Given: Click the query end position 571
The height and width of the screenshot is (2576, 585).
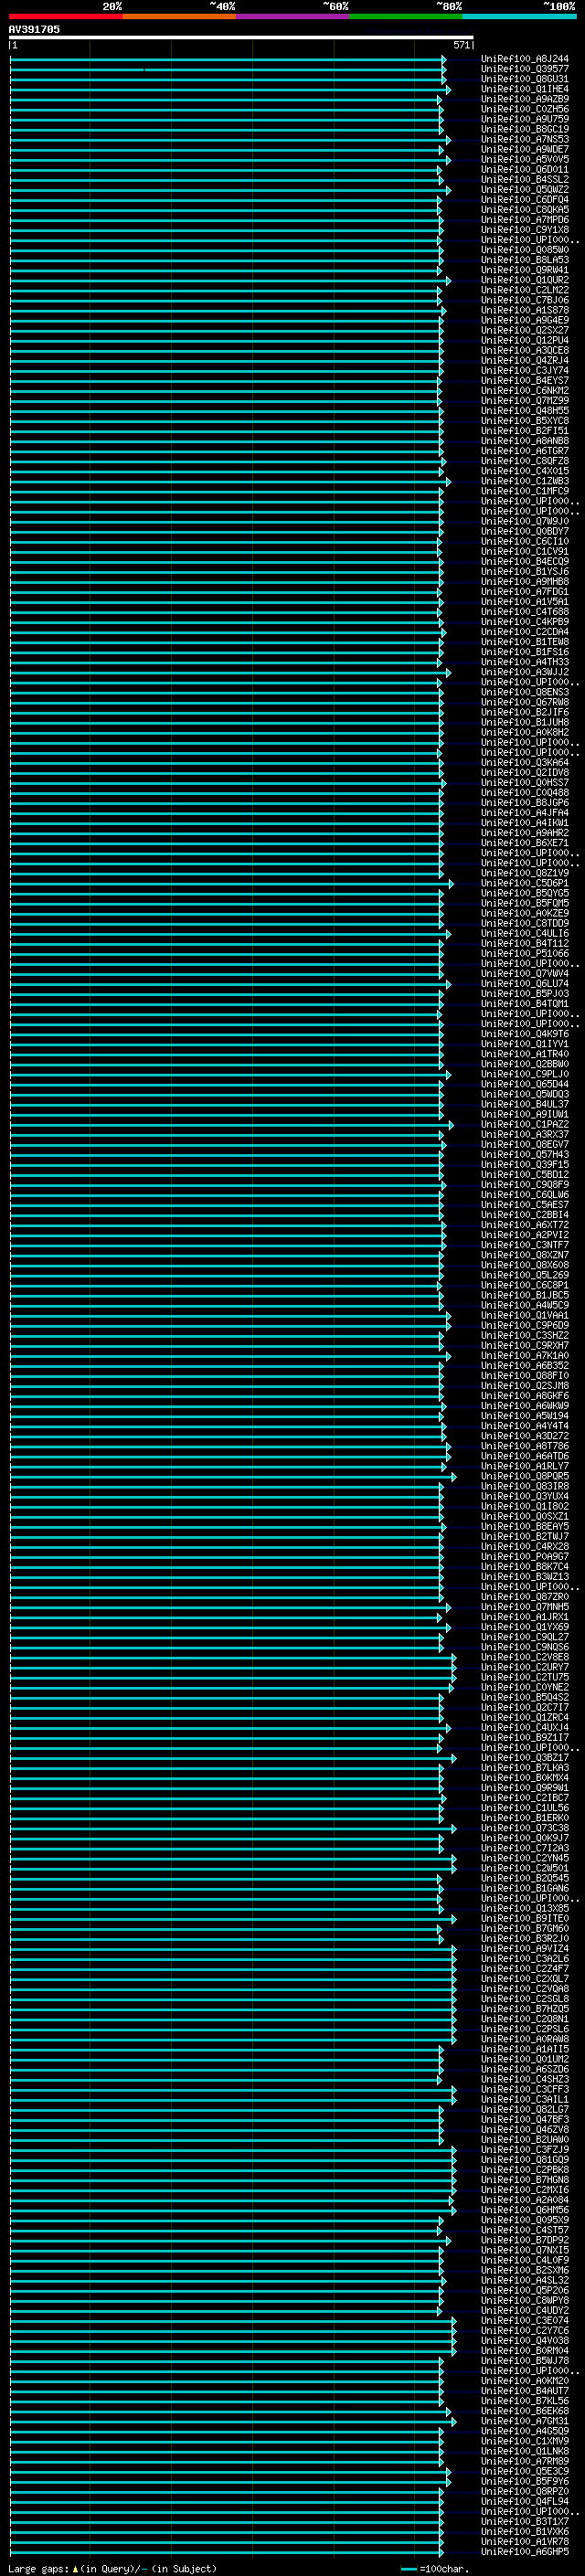Looking at the screenshot, I should coord(461,45).
